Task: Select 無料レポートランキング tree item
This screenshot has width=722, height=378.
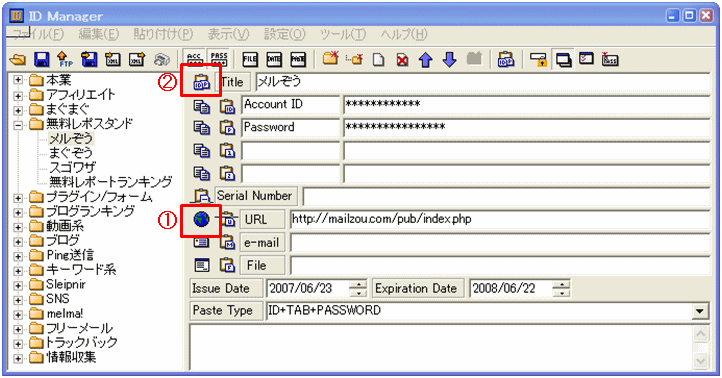Action: (x=111, y=182)
